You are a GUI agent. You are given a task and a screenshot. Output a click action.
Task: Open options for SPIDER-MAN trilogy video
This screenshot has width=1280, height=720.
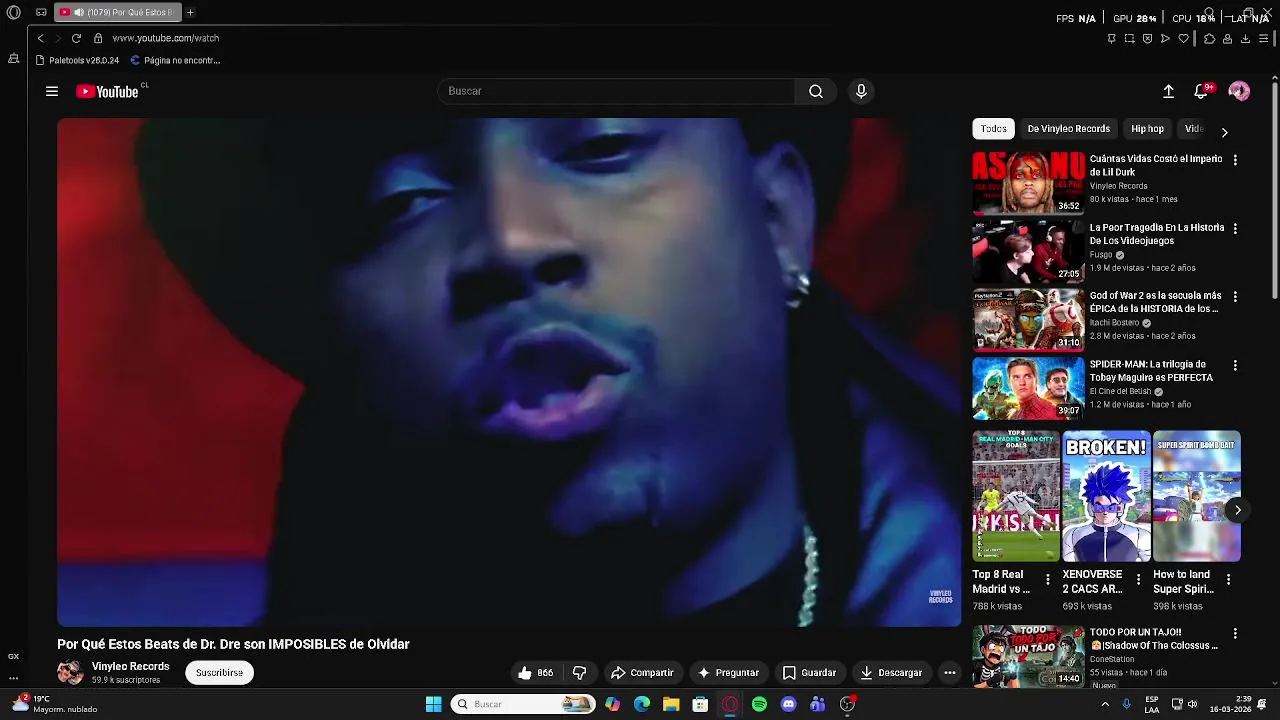(1235, 366)
